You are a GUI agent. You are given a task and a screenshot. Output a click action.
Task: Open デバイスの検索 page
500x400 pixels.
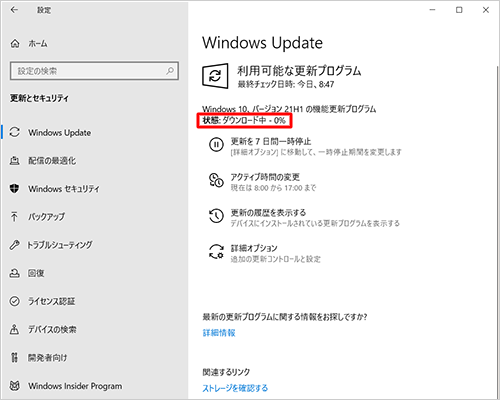click(x=52, y=329)
